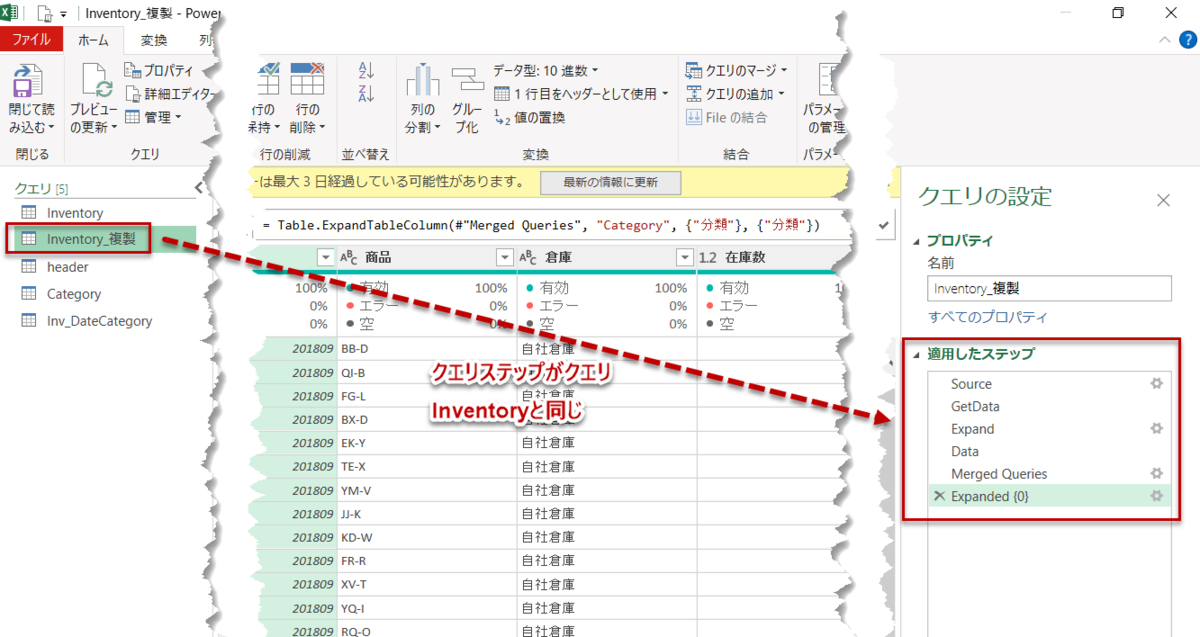
Task: Open first column filter dropdown
Action: coord(325,258)
